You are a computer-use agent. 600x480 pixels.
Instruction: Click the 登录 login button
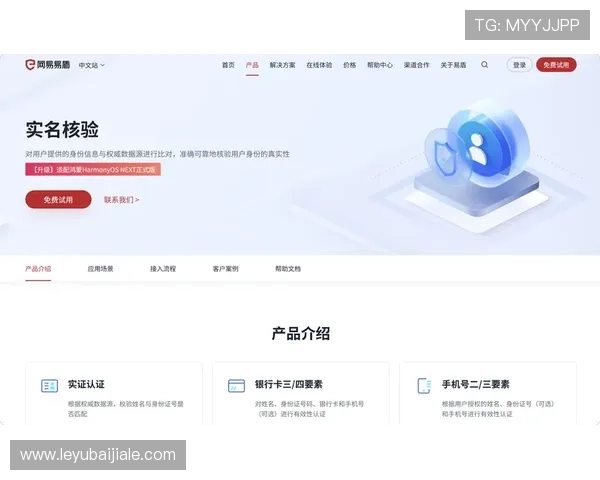(519, 65)
